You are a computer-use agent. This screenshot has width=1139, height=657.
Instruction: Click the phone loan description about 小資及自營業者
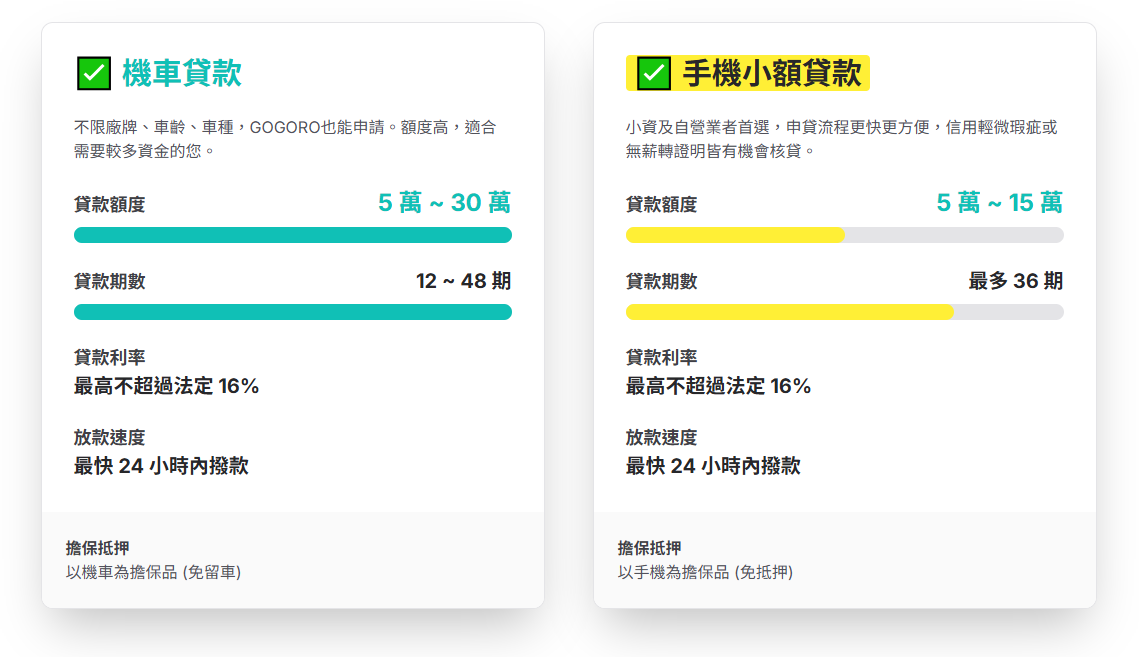pyautogui.click(x=840, y=139)
